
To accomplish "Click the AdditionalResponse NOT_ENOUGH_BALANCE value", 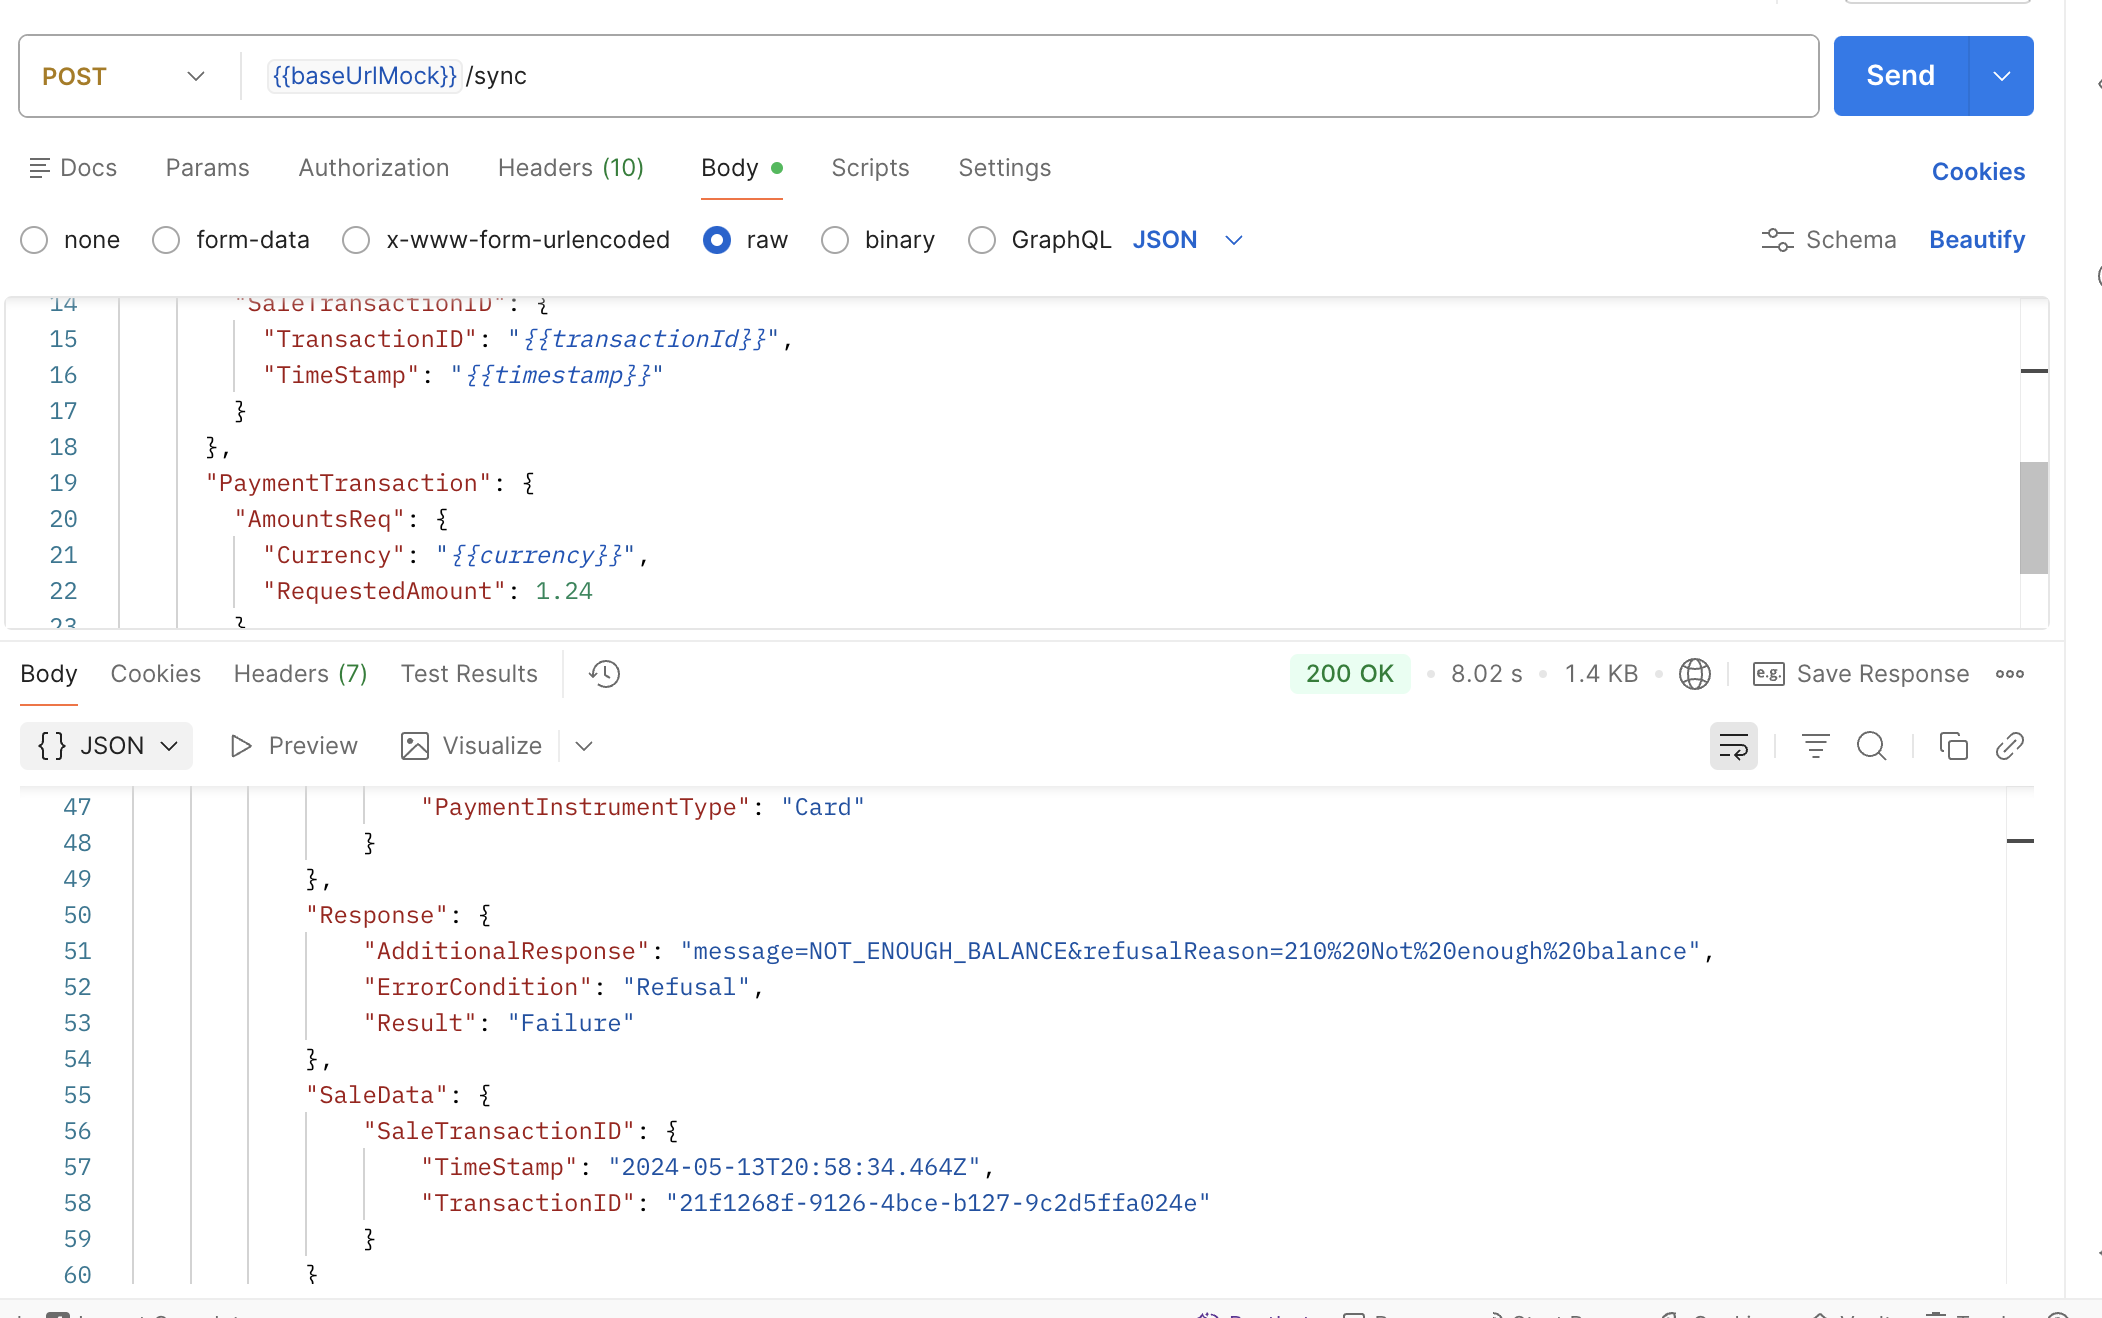I will pos(1190,952).
